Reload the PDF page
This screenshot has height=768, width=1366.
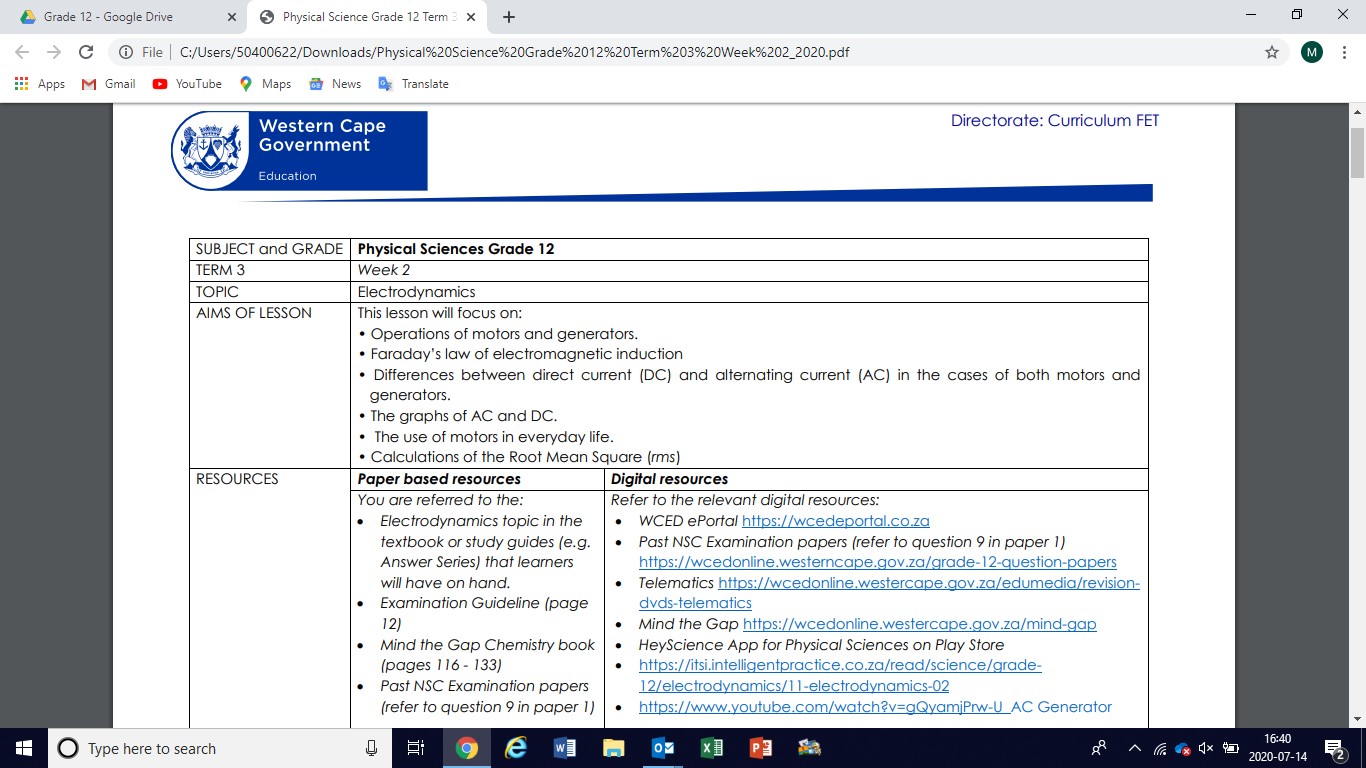click(86, 52)
